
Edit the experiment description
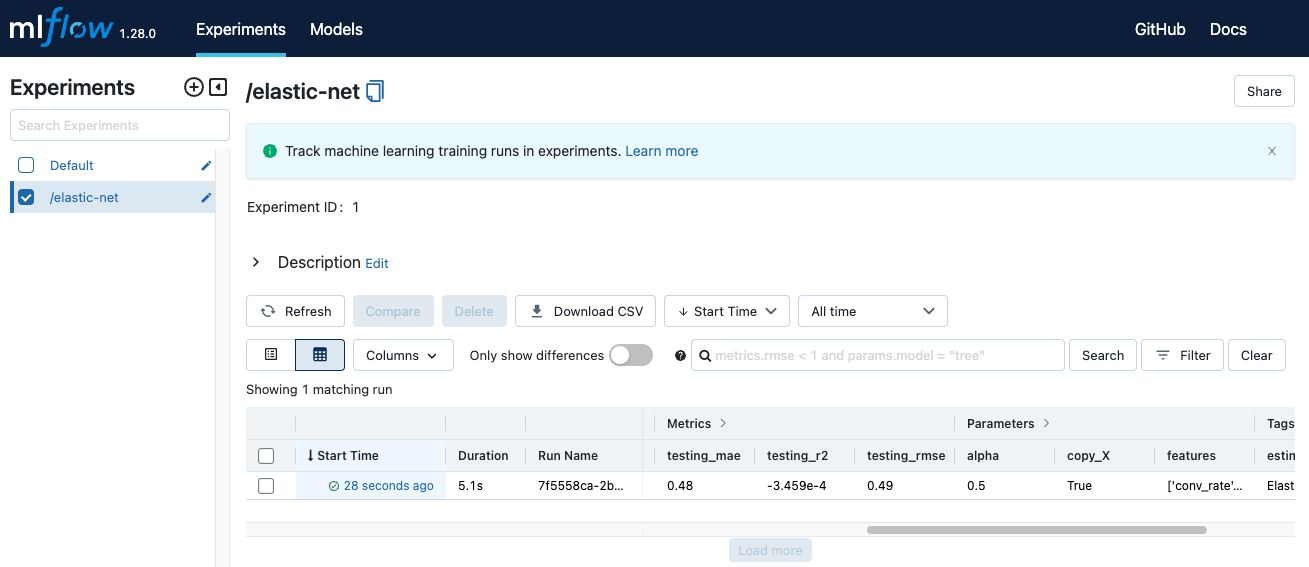pos(377,264)
